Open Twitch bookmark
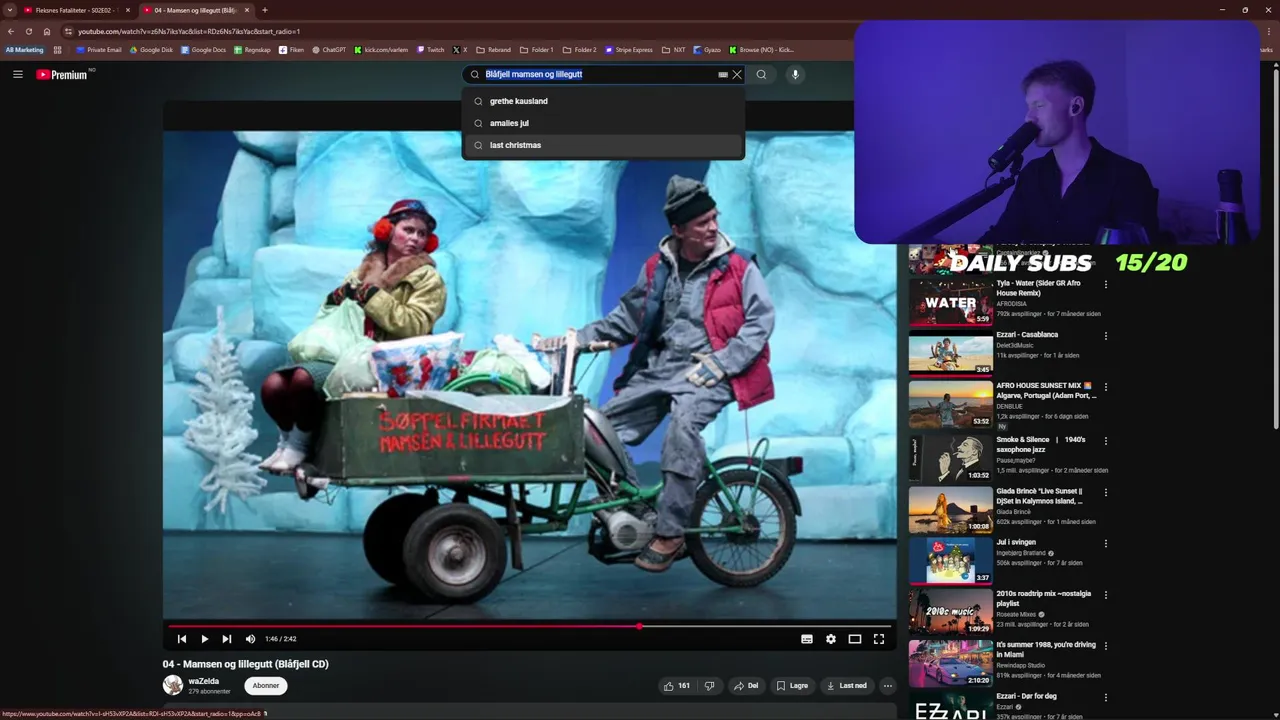This screenshot has width=1280, height=720. [431, 49]
